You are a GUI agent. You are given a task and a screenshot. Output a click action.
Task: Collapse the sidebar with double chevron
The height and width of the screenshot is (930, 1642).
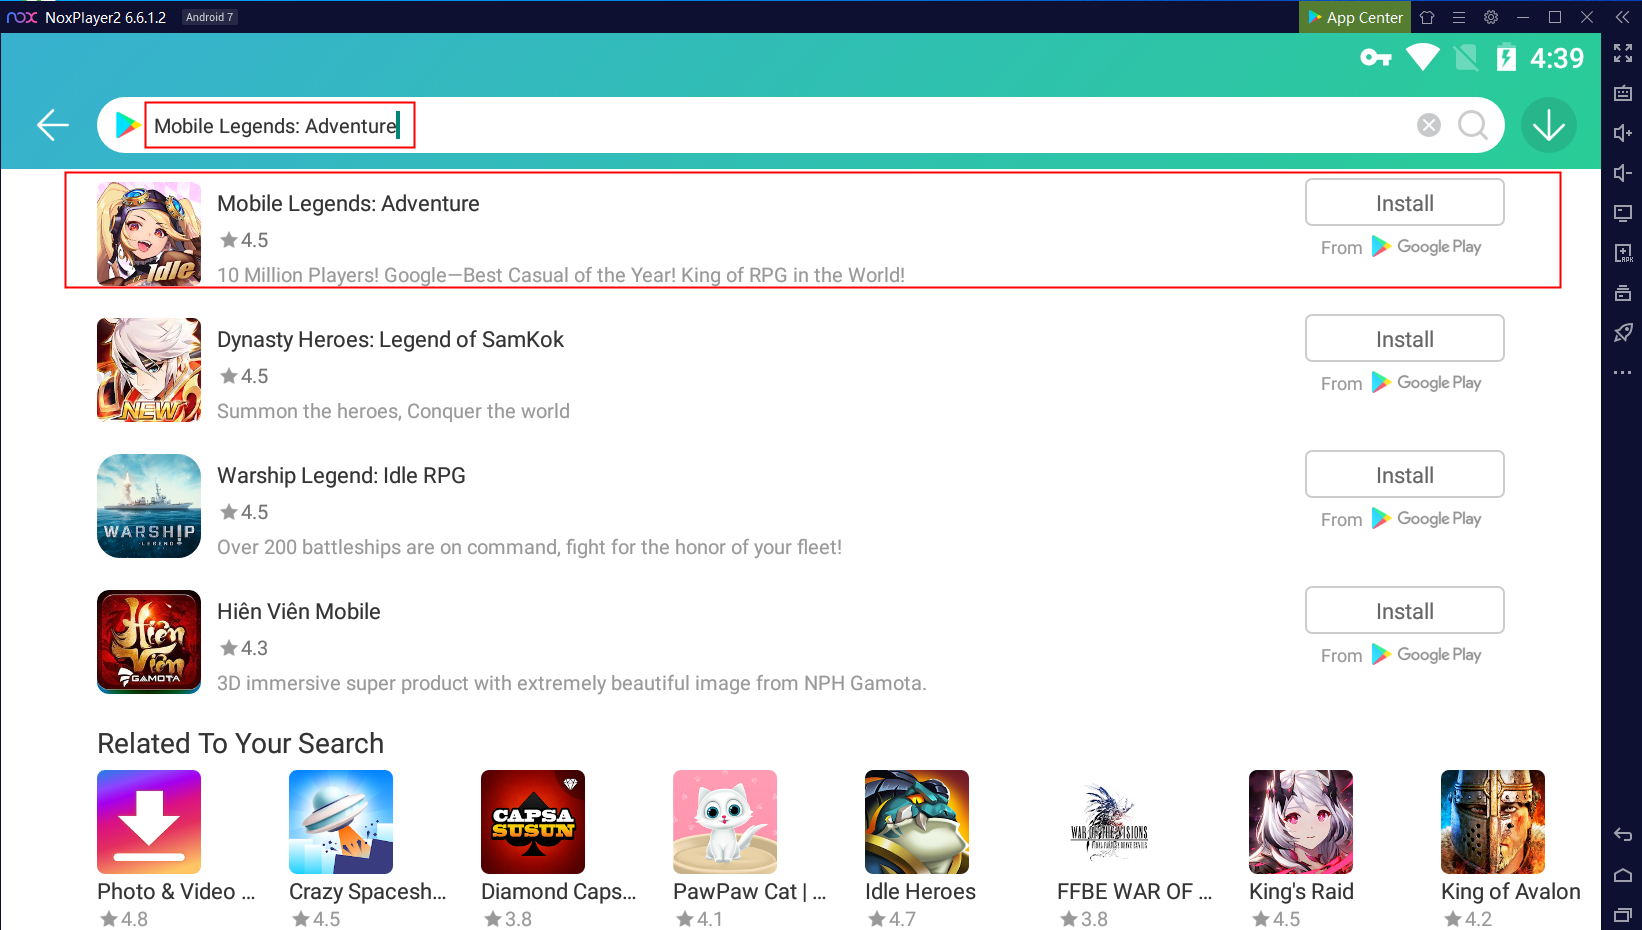1622,17
